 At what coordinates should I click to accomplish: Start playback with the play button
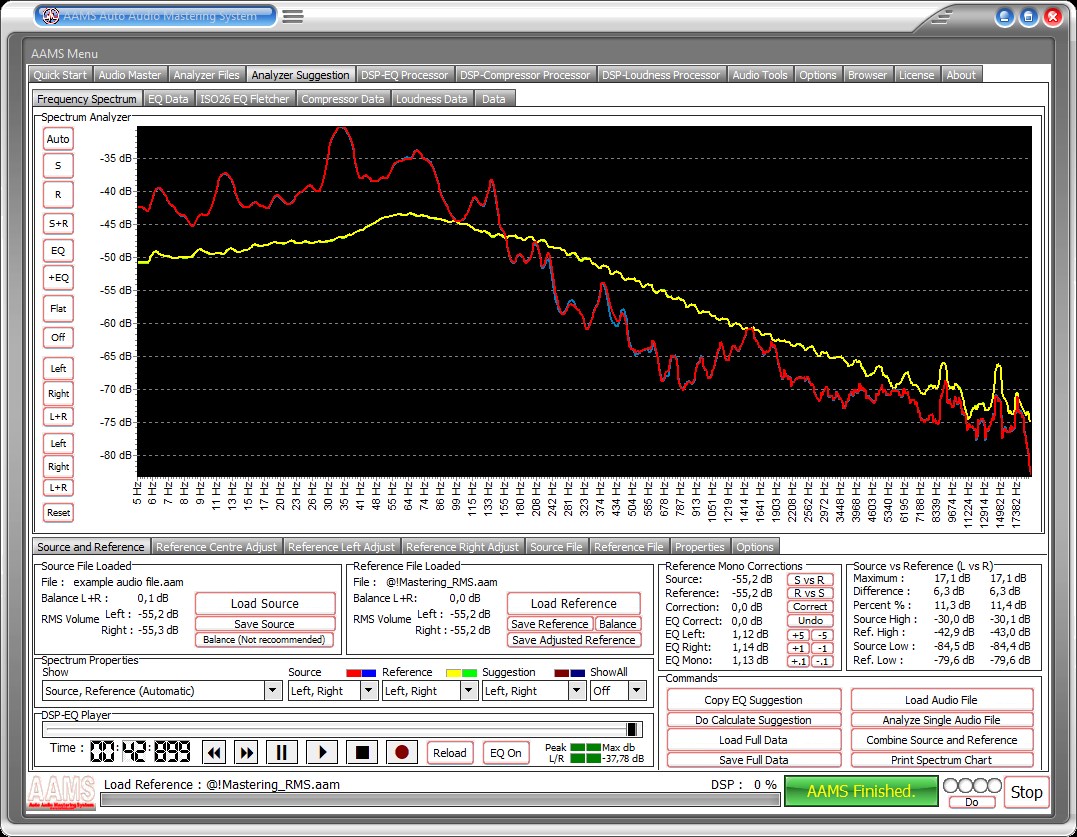click(x=322, y=753)
